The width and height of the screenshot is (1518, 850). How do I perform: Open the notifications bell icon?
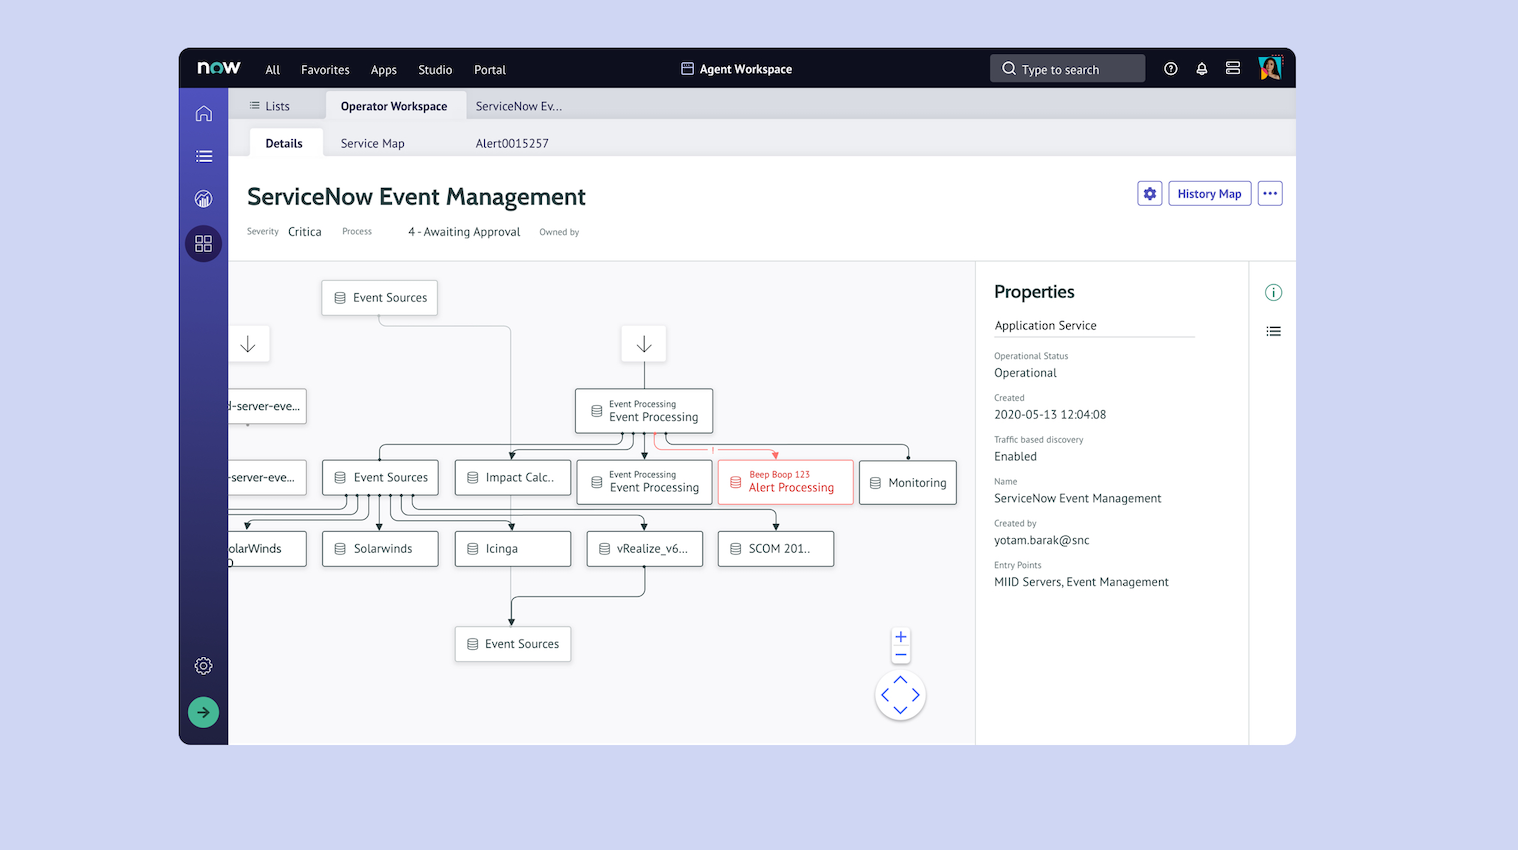pos(1202,69)
